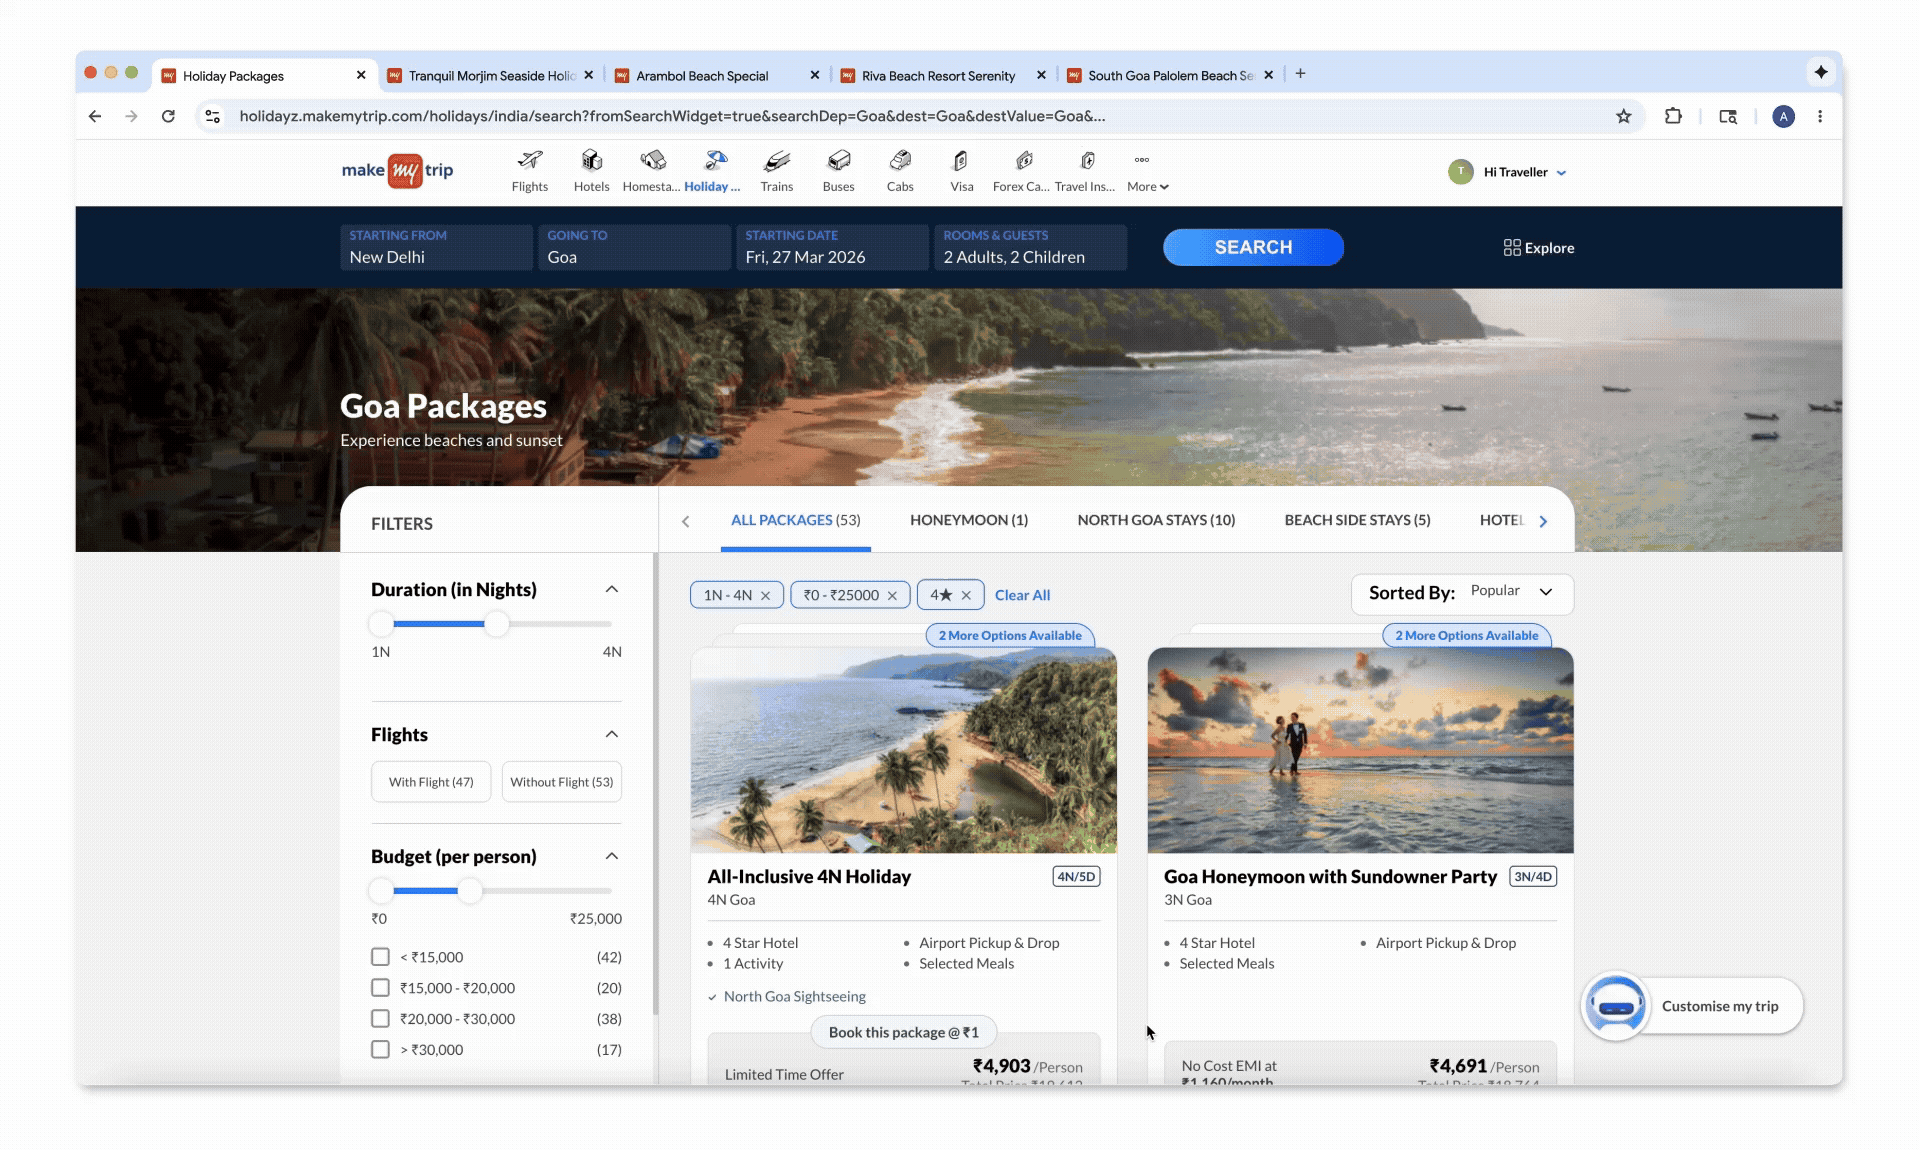Reload the page
Viewport: 1920px width, 1150px height.
168,116
